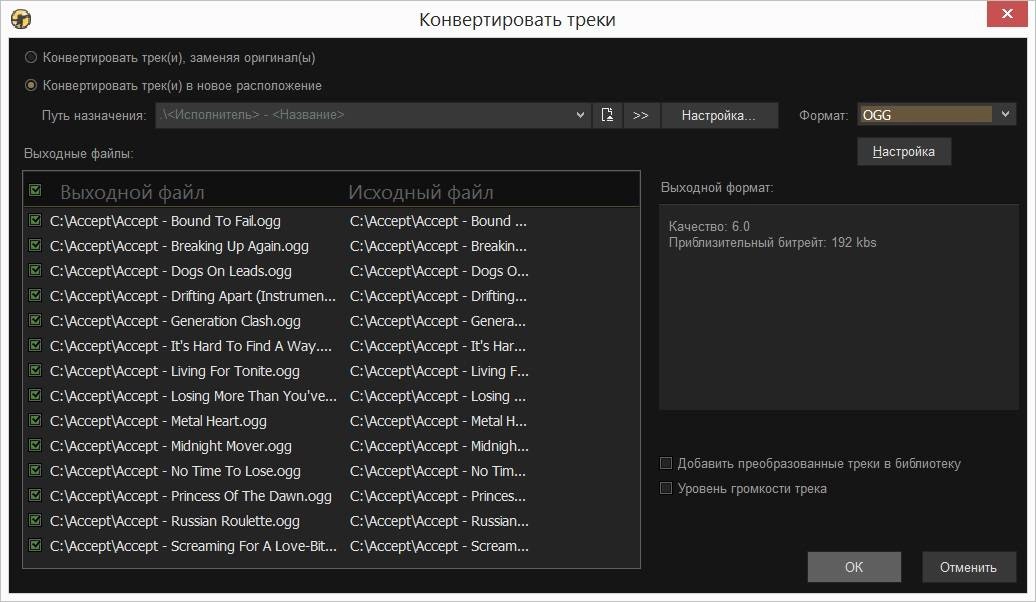The image size is (1036, 602).
Task: Select output file Accept - Generation Clash.ogg
Action: 175,321
